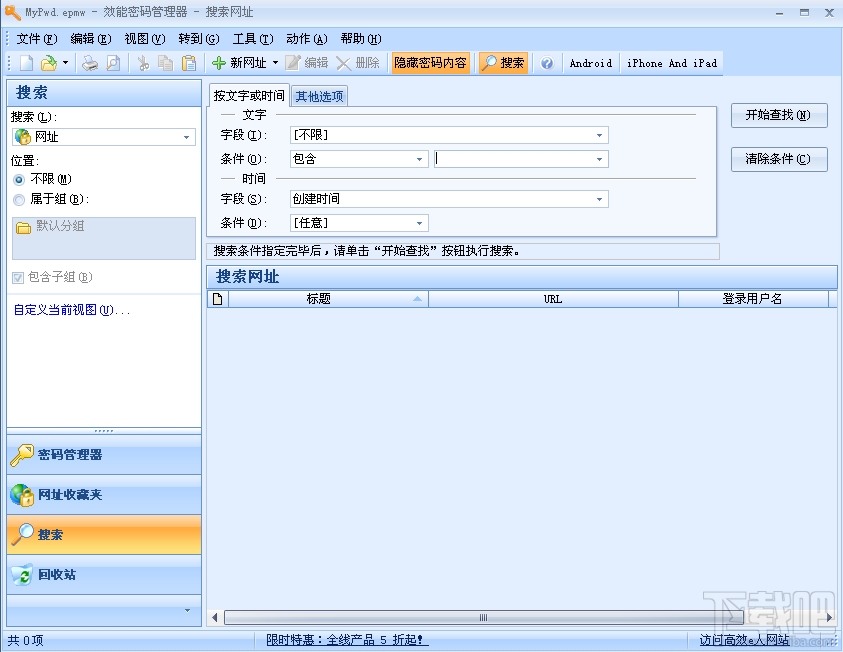Viewport: 843px width, 652px height.
Task: Click the URL column header
Action: (553, 299)
